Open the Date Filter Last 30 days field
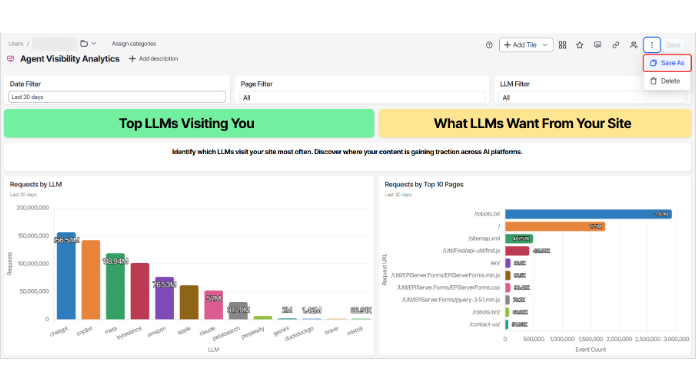The image size is (696, 392). [x=117, y=97]
